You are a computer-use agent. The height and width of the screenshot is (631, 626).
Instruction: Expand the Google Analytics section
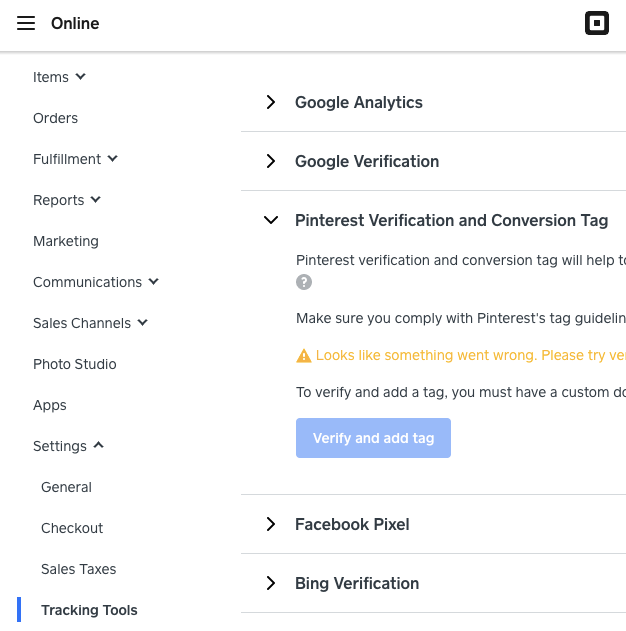click(271, 102)
